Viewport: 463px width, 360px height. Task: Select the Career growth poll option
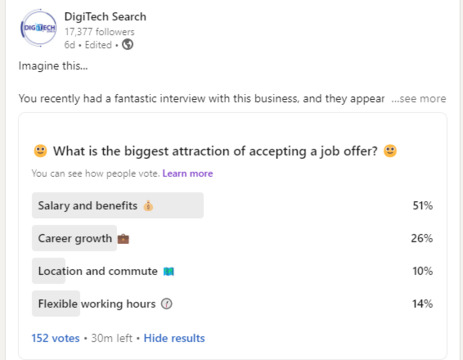pyautogui.click(x=232, y=238)
